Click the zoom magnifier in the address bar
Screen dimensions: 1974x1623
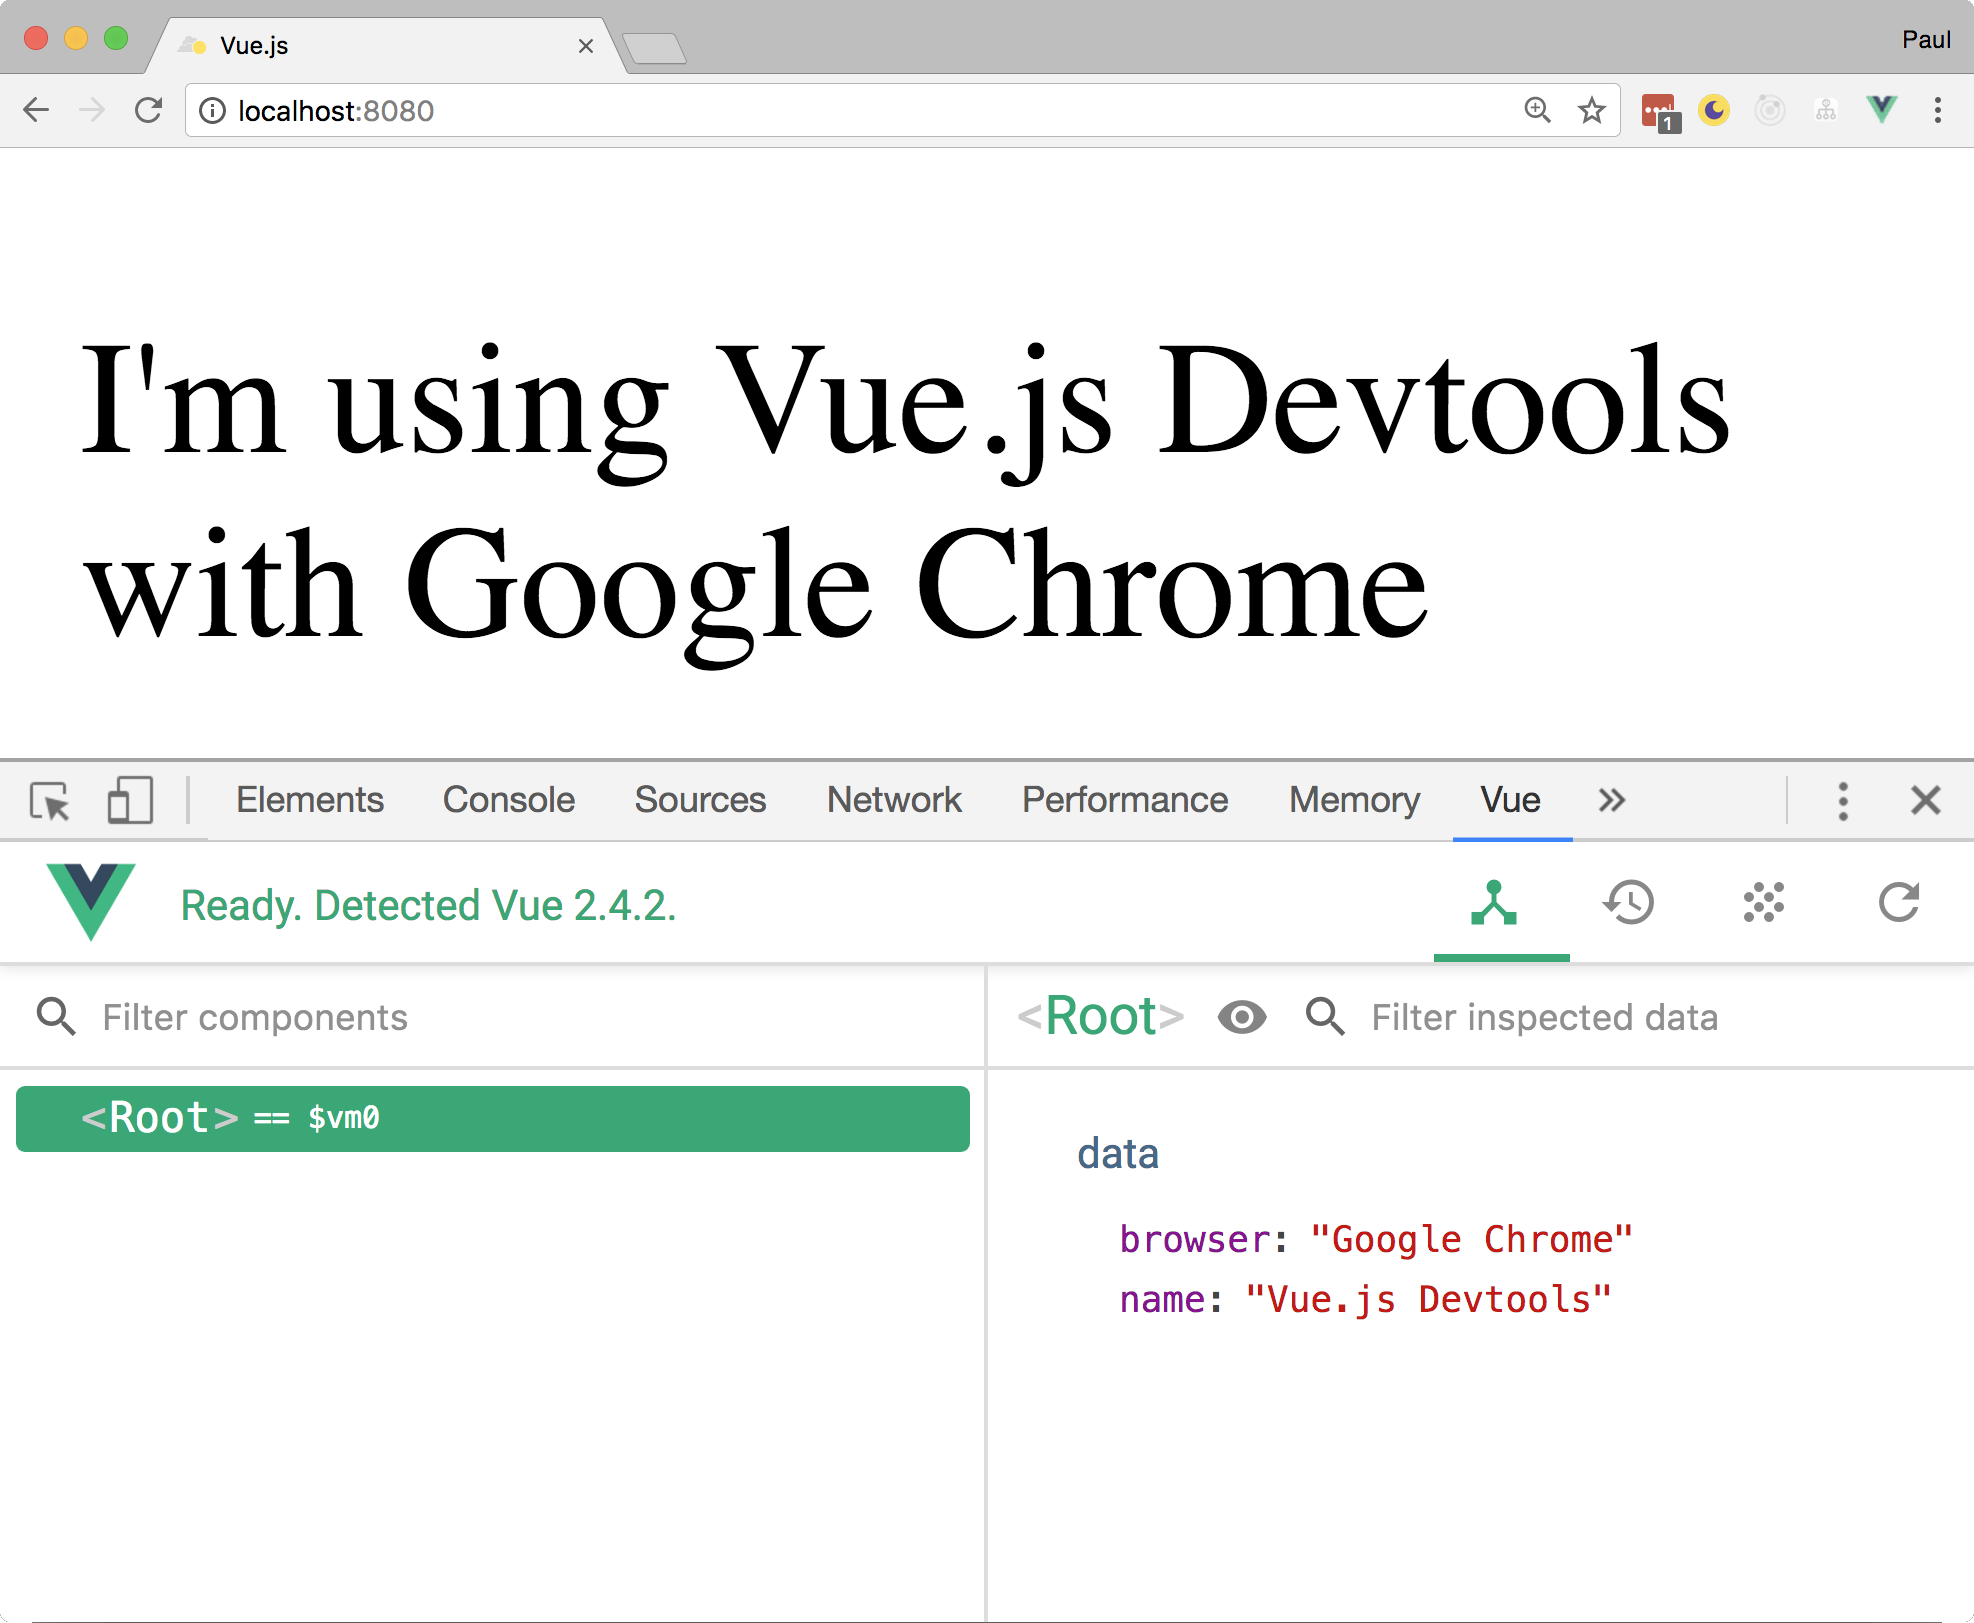(1539, 110)
